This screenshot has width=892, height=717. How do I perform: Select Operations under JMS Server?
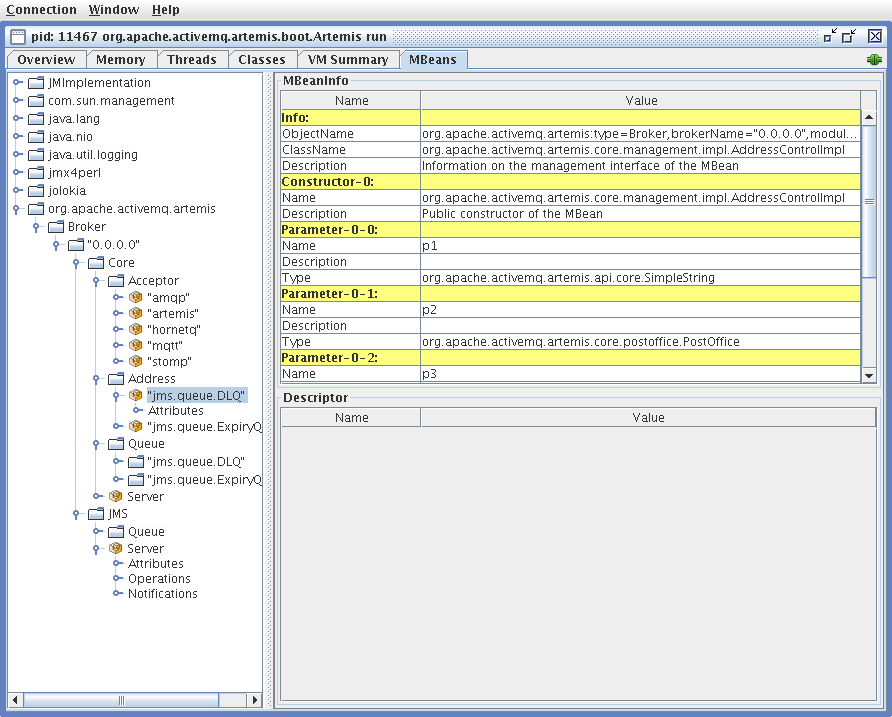tap(159, 579)
